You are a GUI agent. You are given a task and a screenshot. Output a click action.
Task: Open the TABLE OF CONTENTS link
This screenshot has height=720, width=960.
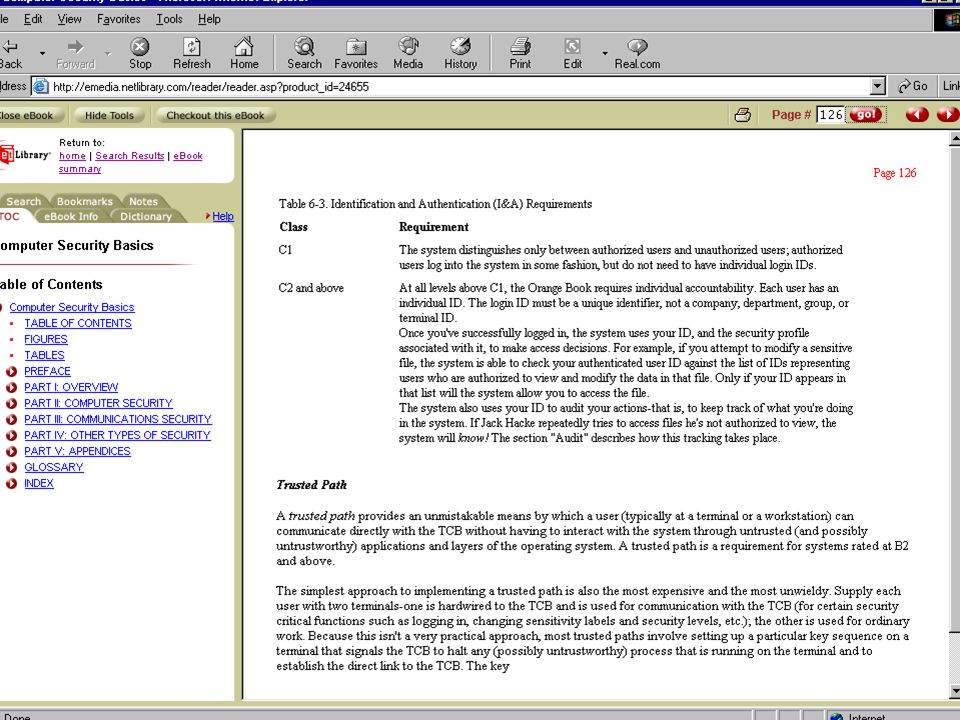[78, 323]
